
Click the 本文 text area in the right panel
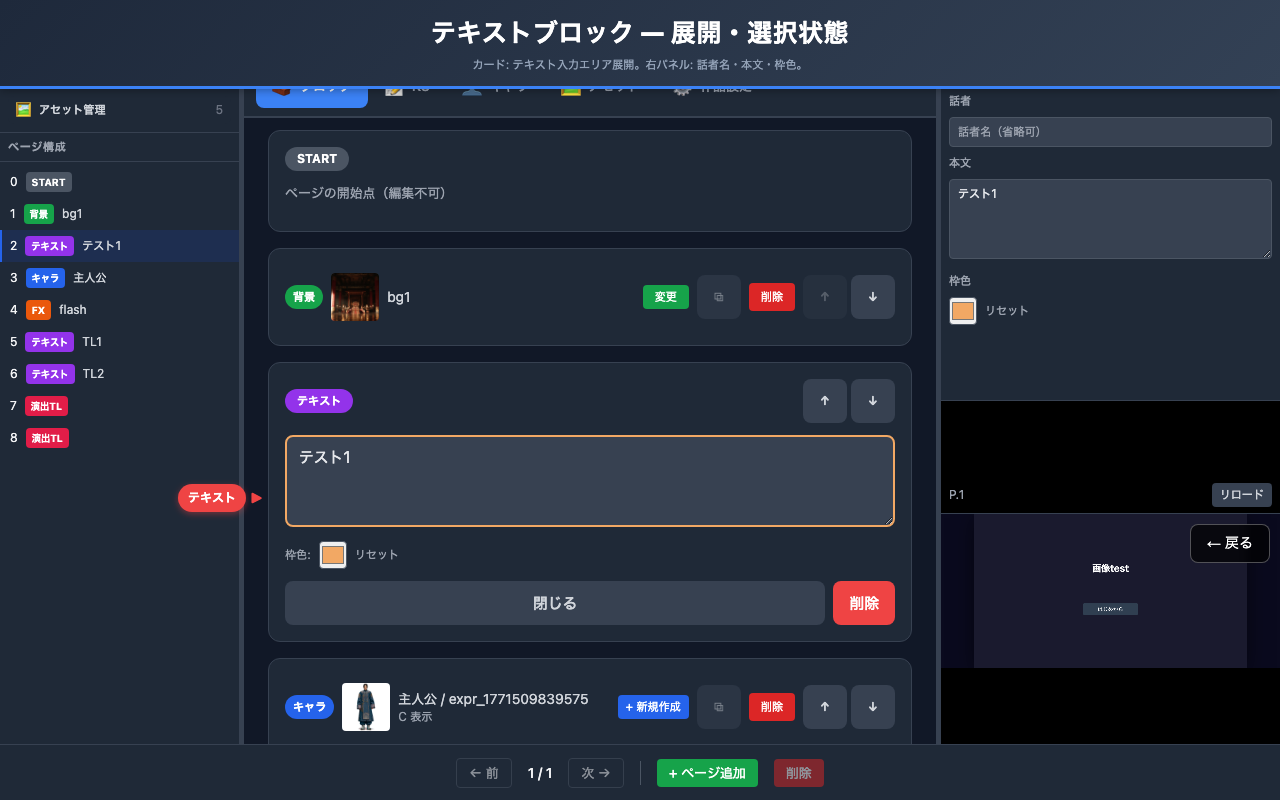coord(1110,219)
